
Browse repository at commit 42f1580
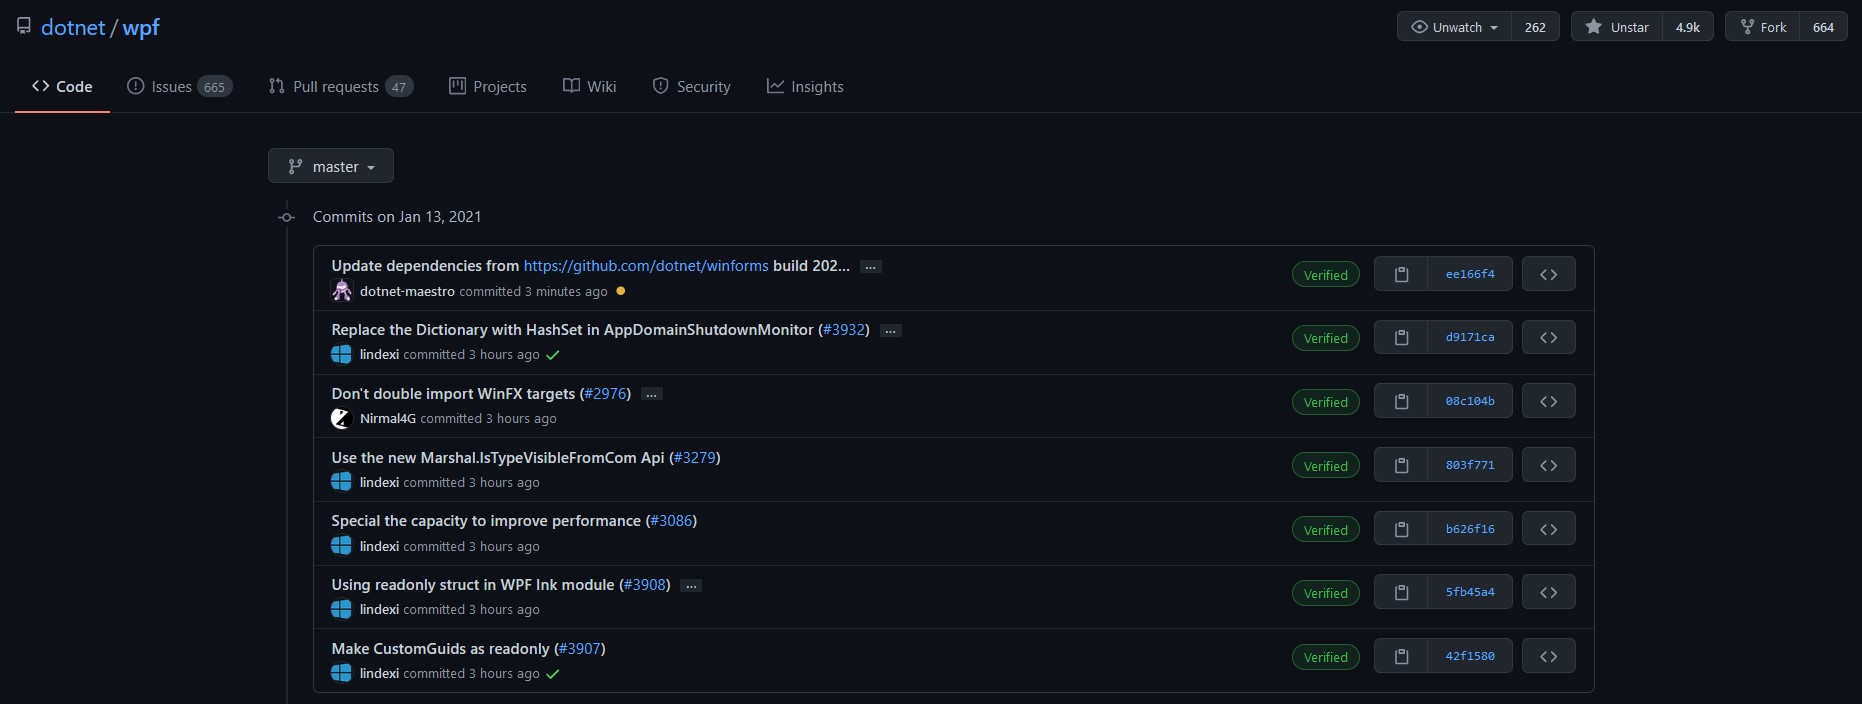1548,657
